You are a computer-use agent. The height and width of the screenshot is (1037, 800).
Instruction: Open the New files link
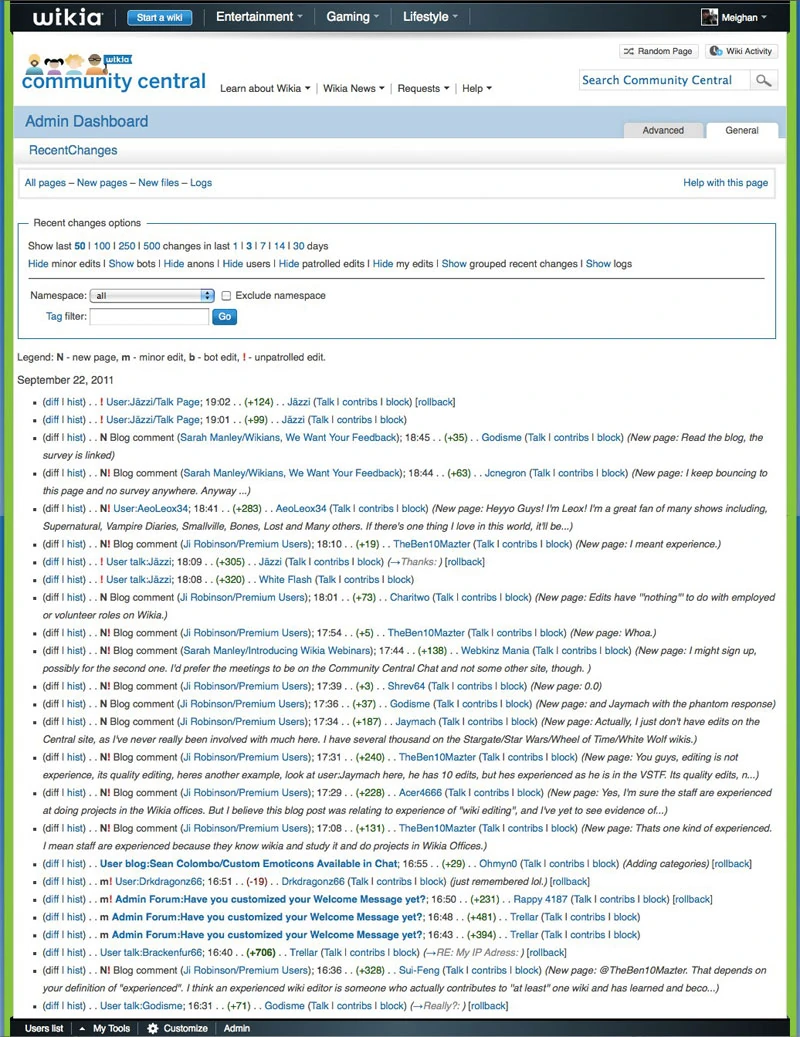pos(159,183)
